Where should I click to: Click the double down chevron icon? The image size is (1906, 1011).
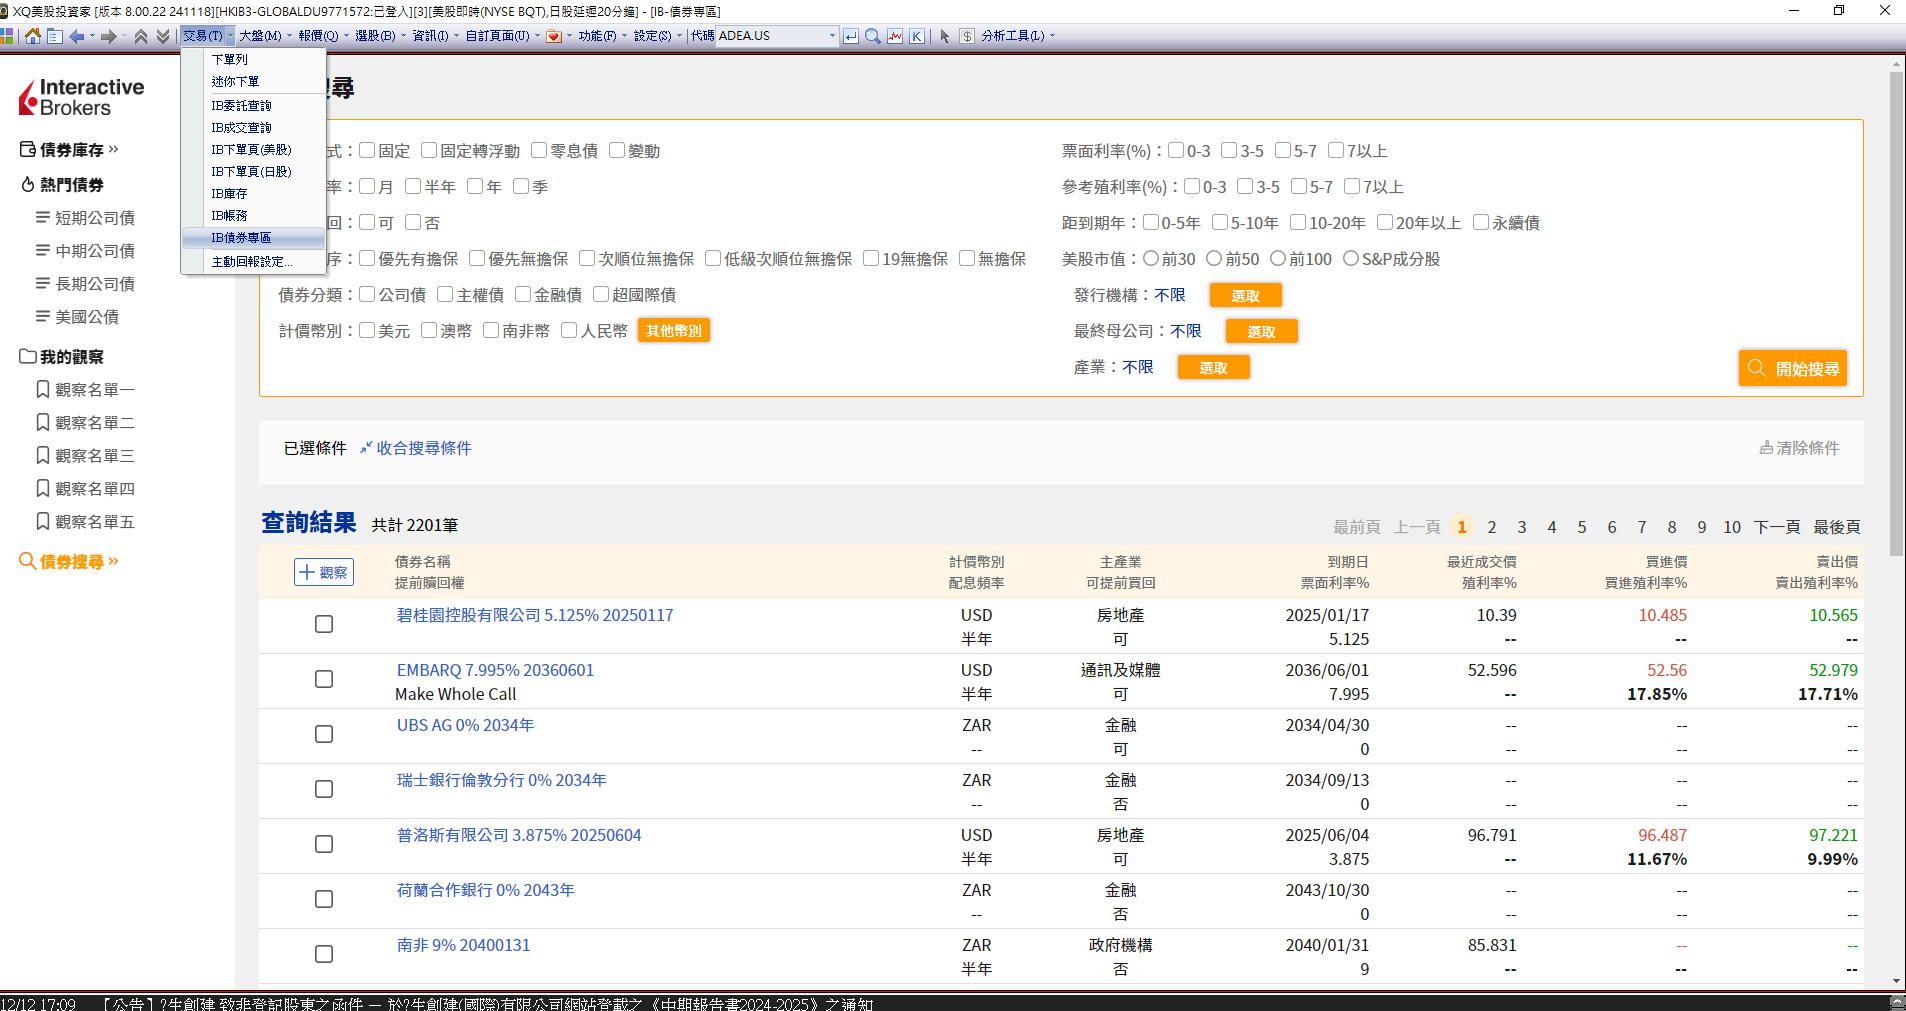(163, 36)
